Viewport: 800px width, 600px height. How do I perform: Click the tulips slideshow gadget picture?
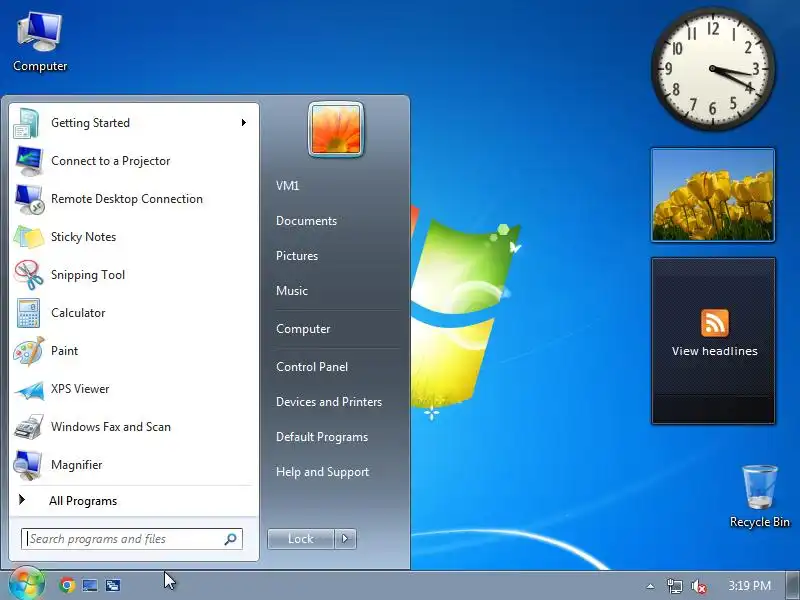(713, 195)
